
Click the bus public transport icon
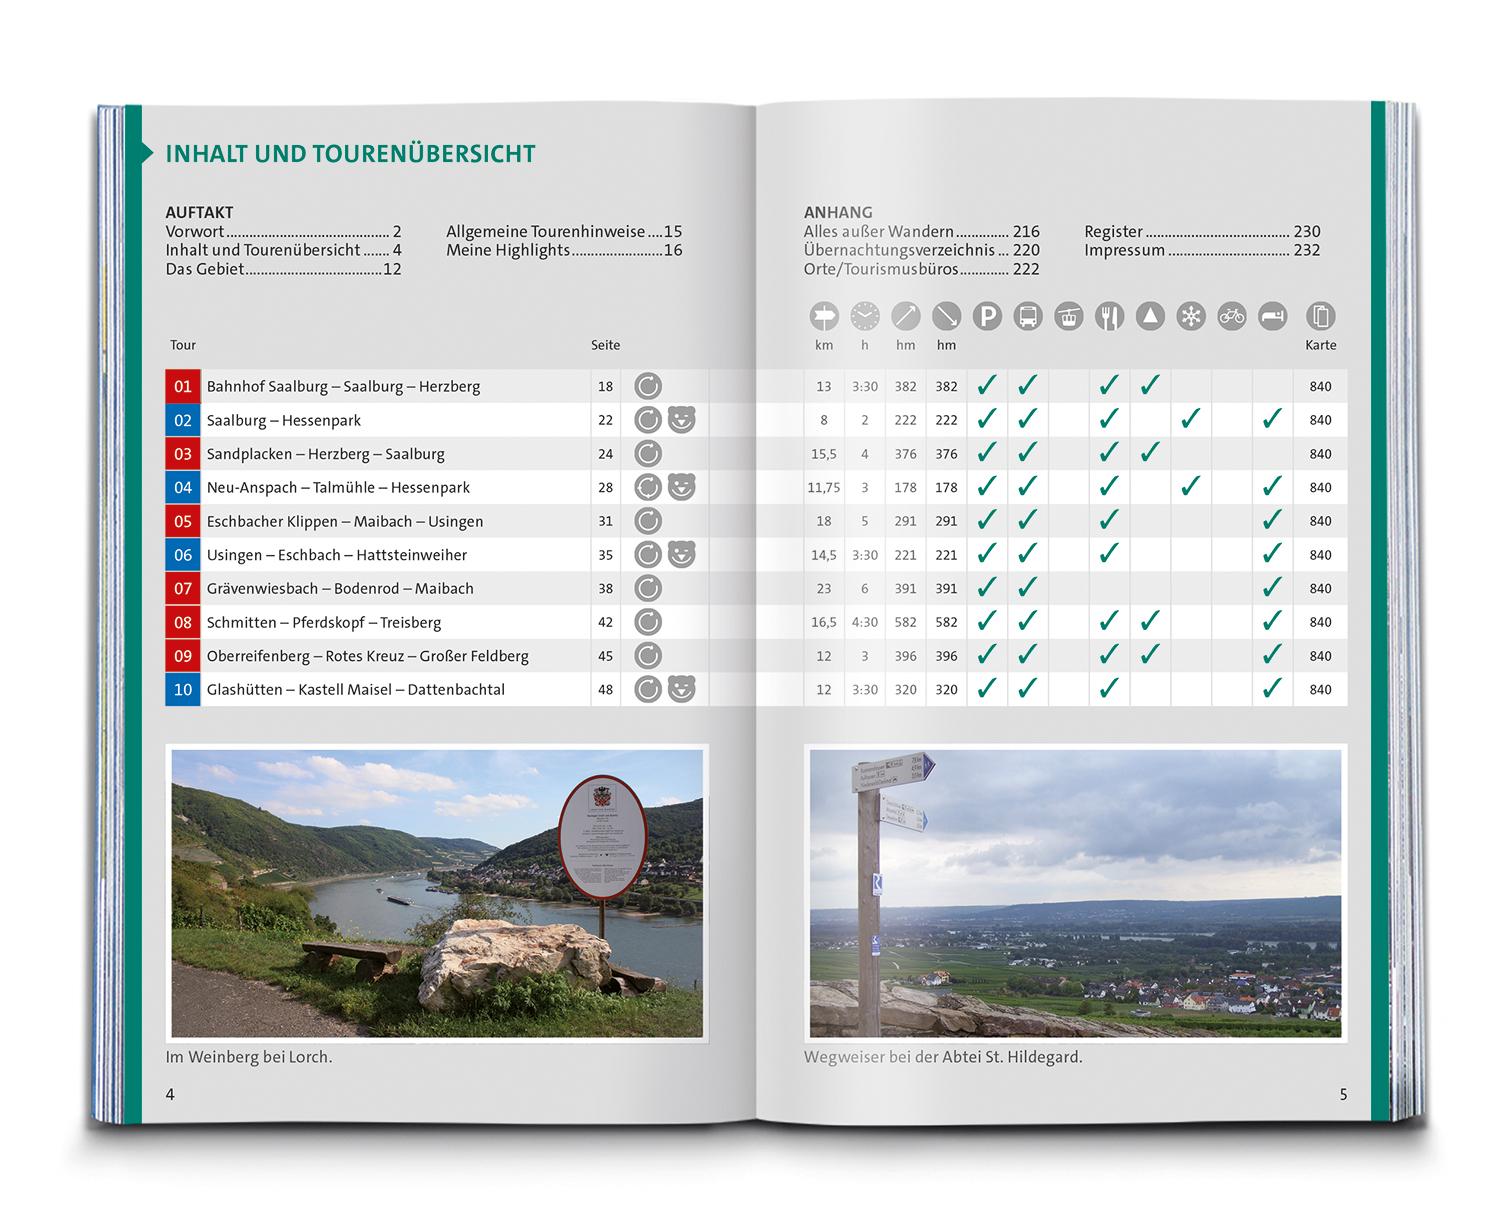coord(1028,317)
